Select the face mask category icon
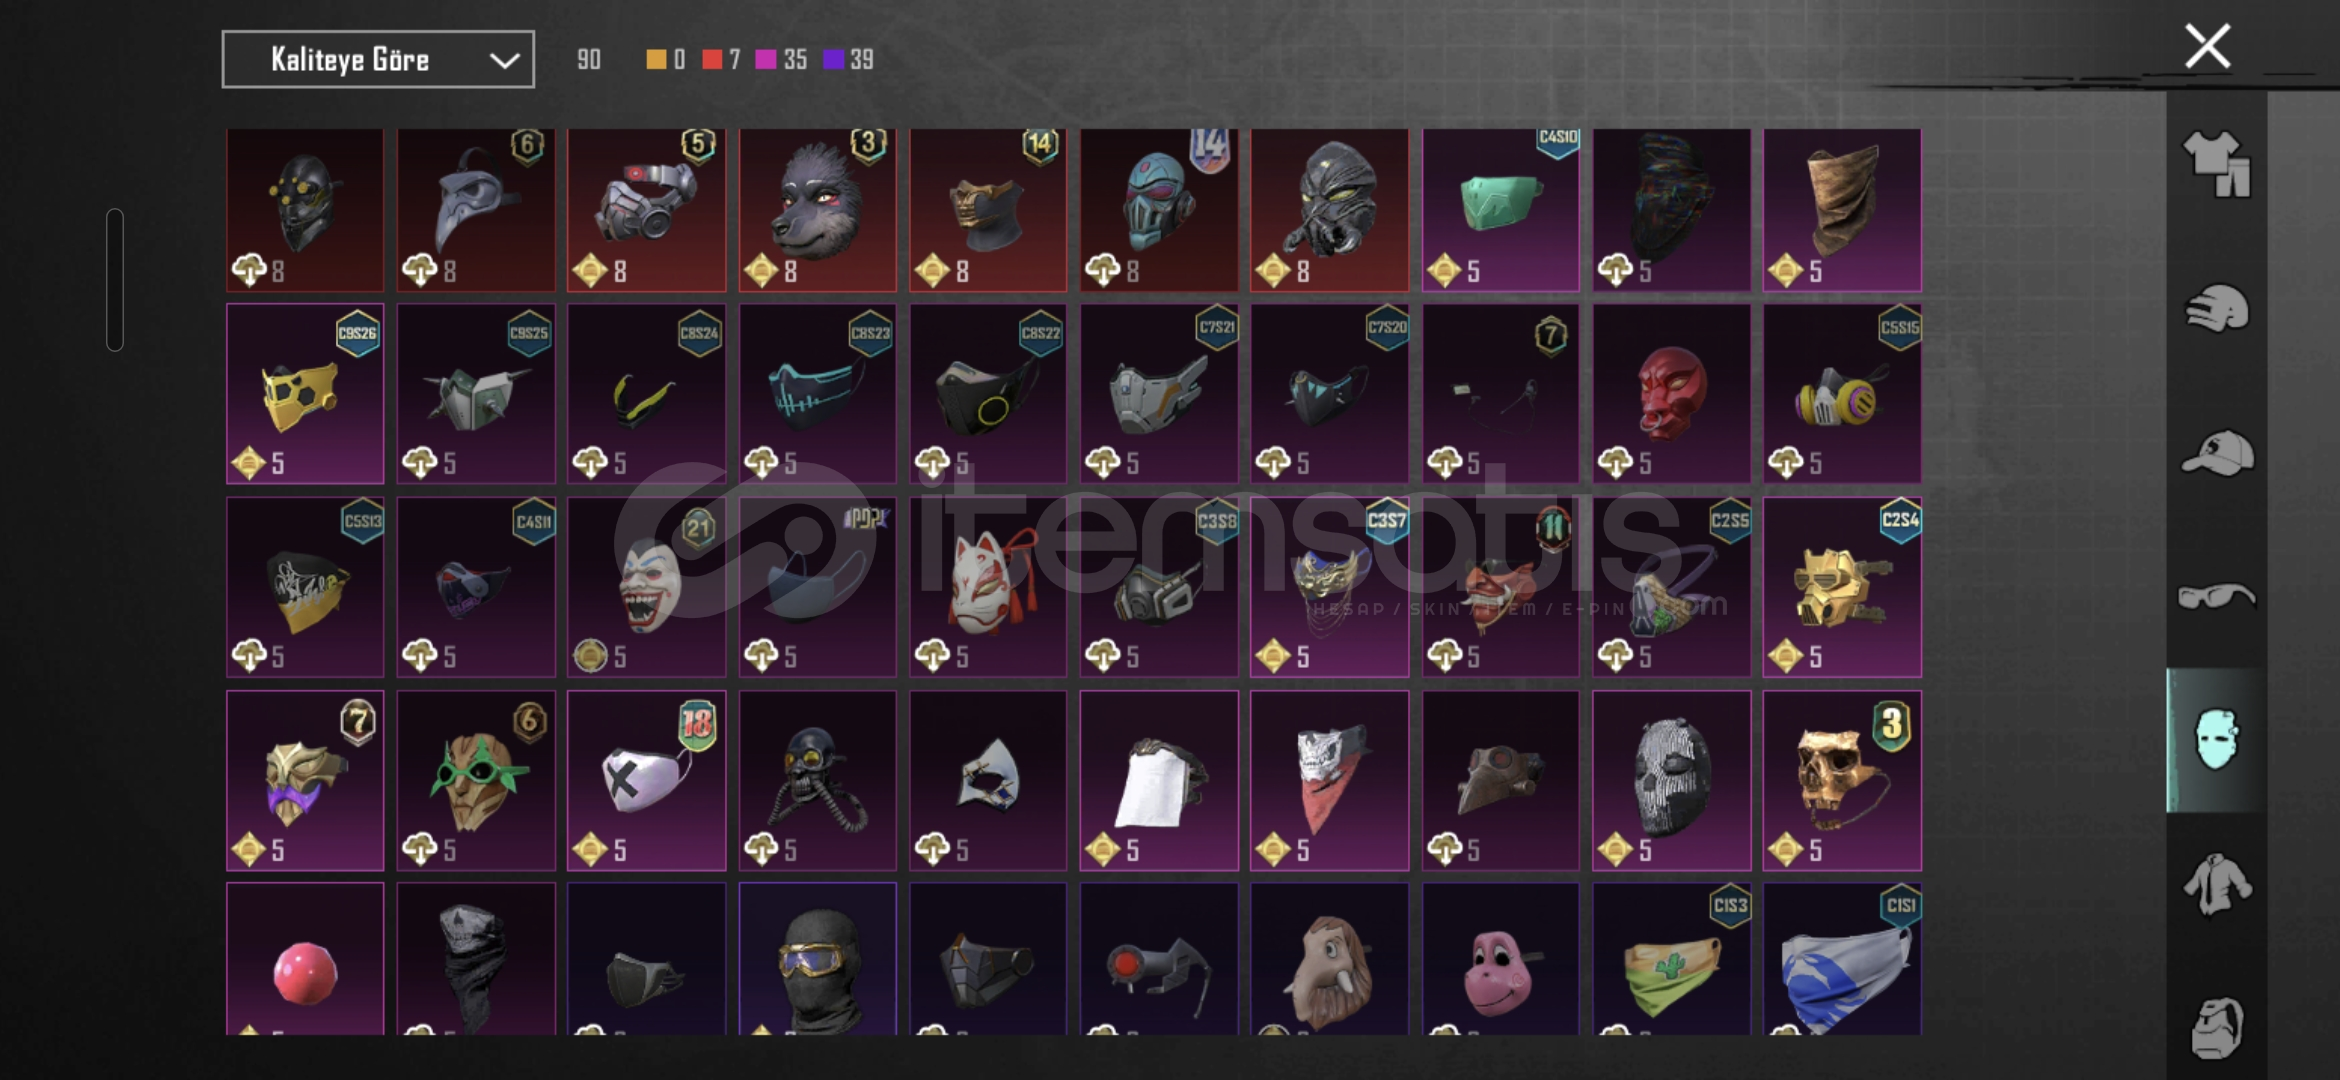The image size is (2340, 1080). [x=2216, y=740]
